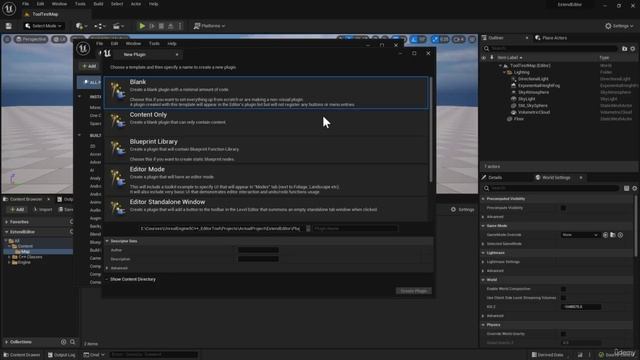The image size is (640, 360).
Task: Click the Favorites search icon in Content Browser
Action: [x=71, y=222]
